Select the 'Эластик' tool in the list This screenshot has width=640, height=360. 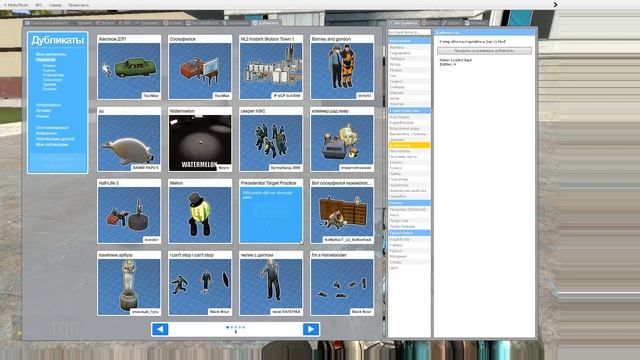point(409,104)
